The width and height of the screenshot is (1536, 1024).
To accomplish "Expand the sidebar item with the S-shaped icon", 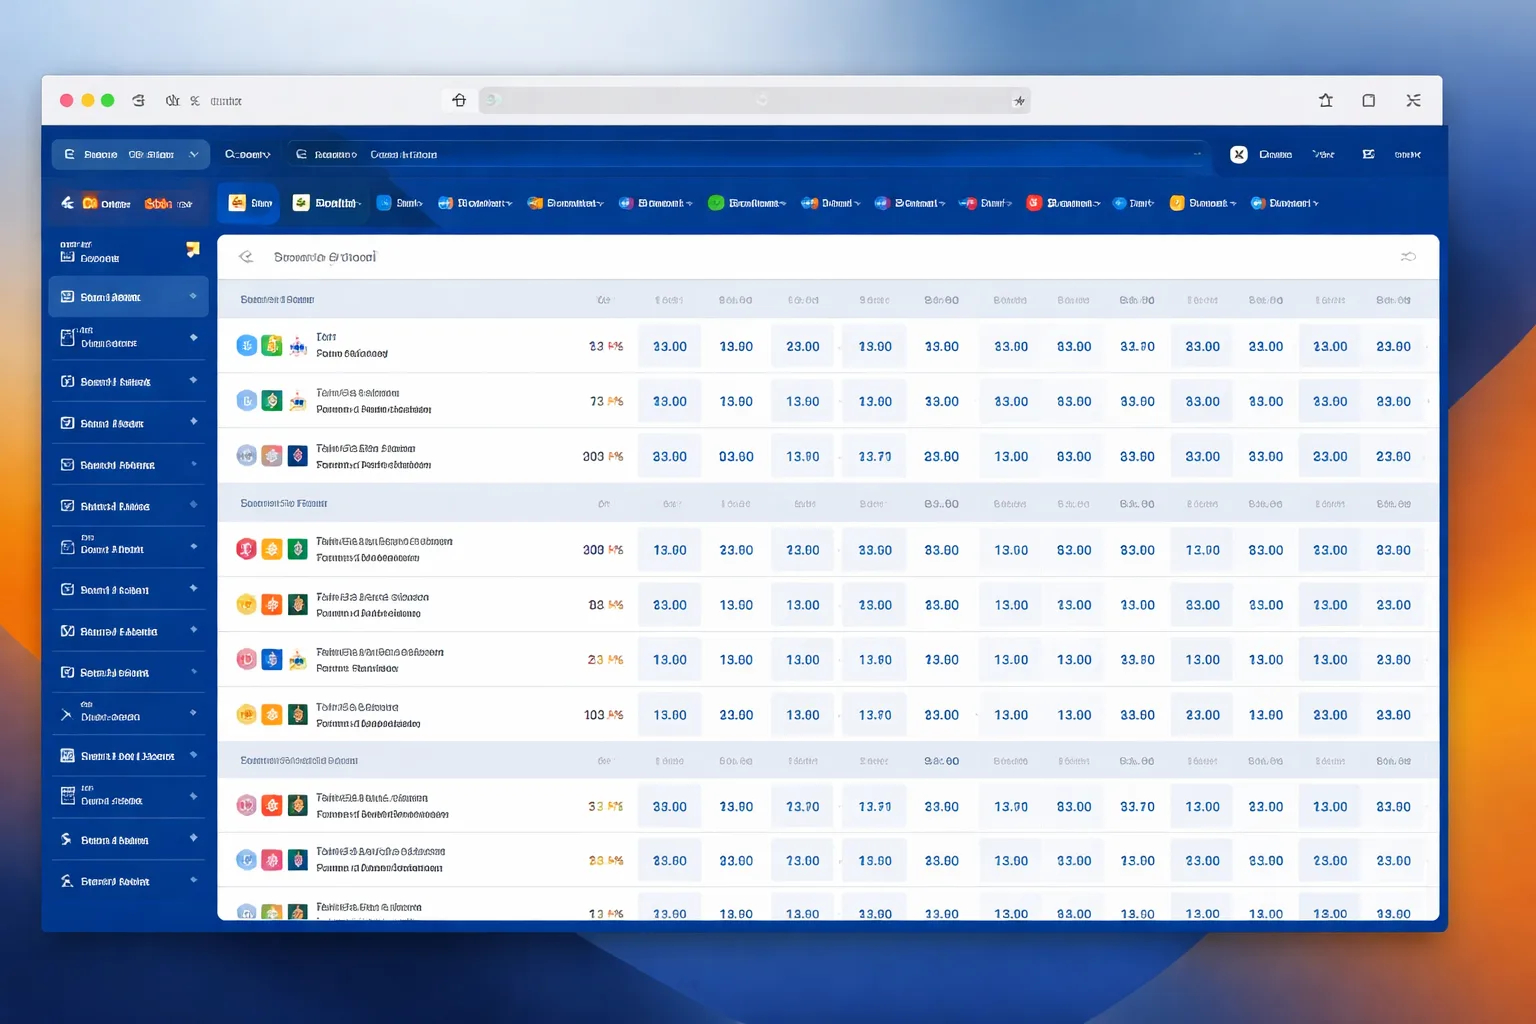I will pyautogui.click(x=193, y=838).
